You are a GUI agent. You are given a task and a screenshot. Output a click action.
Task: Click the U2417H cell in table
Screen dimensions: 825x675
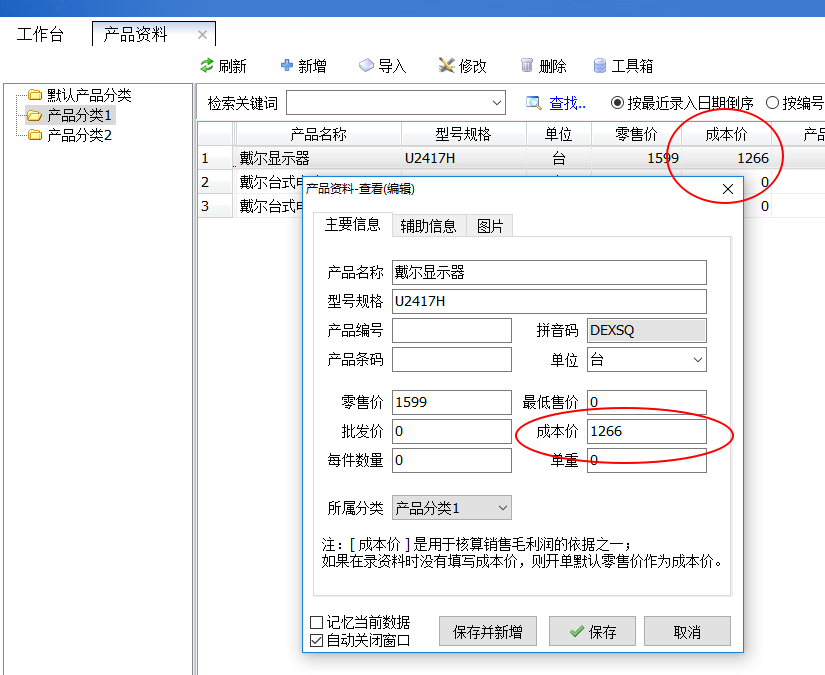point(464,158)
